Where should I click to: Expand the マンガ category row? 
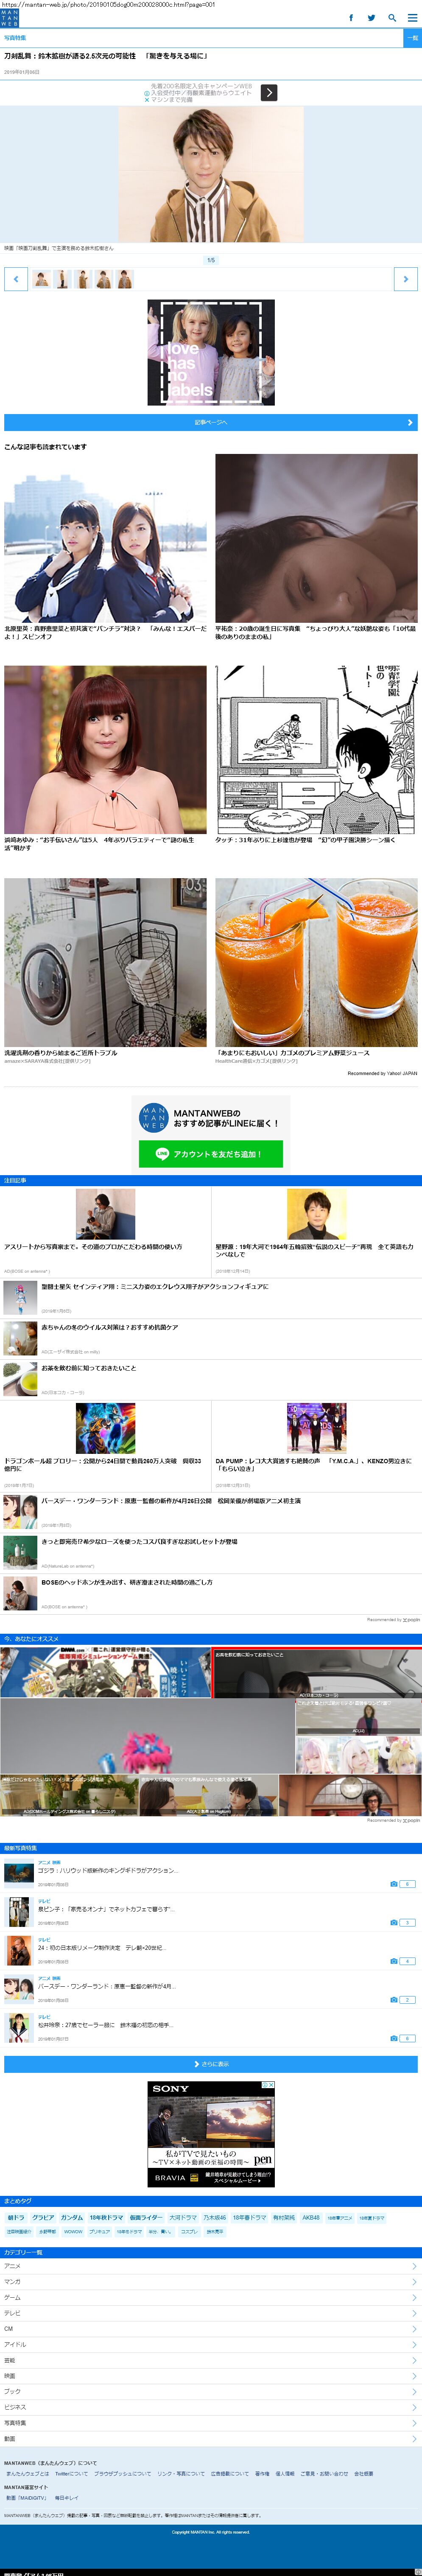[x=211, y=2282]
